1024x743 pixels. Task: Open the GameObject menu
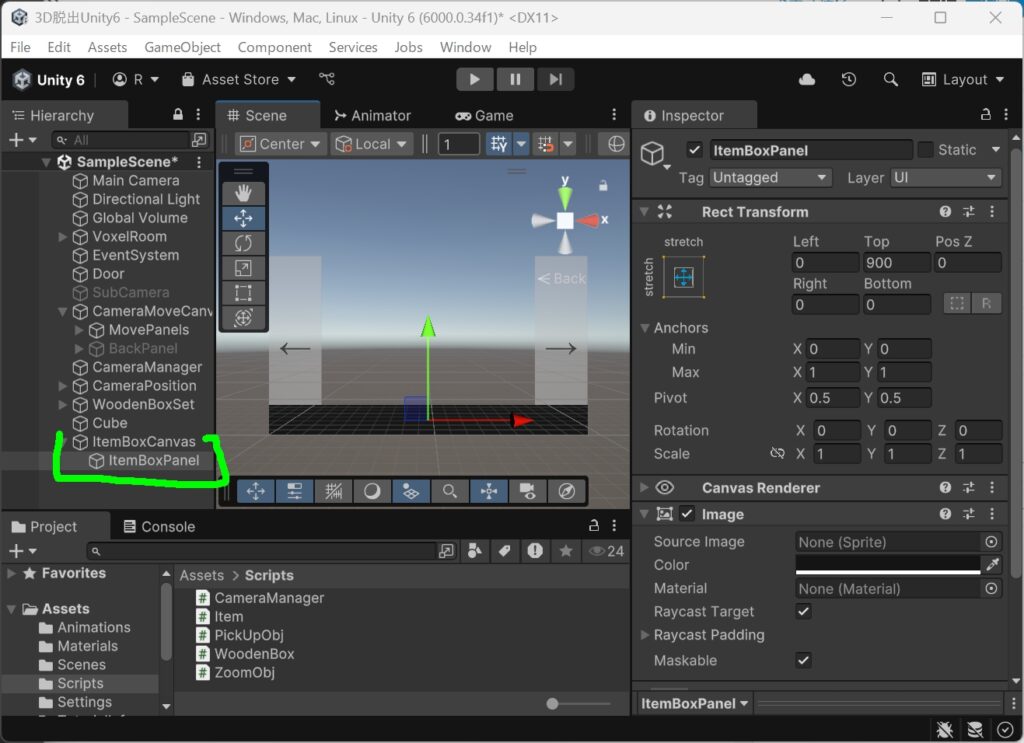[182, 47]
